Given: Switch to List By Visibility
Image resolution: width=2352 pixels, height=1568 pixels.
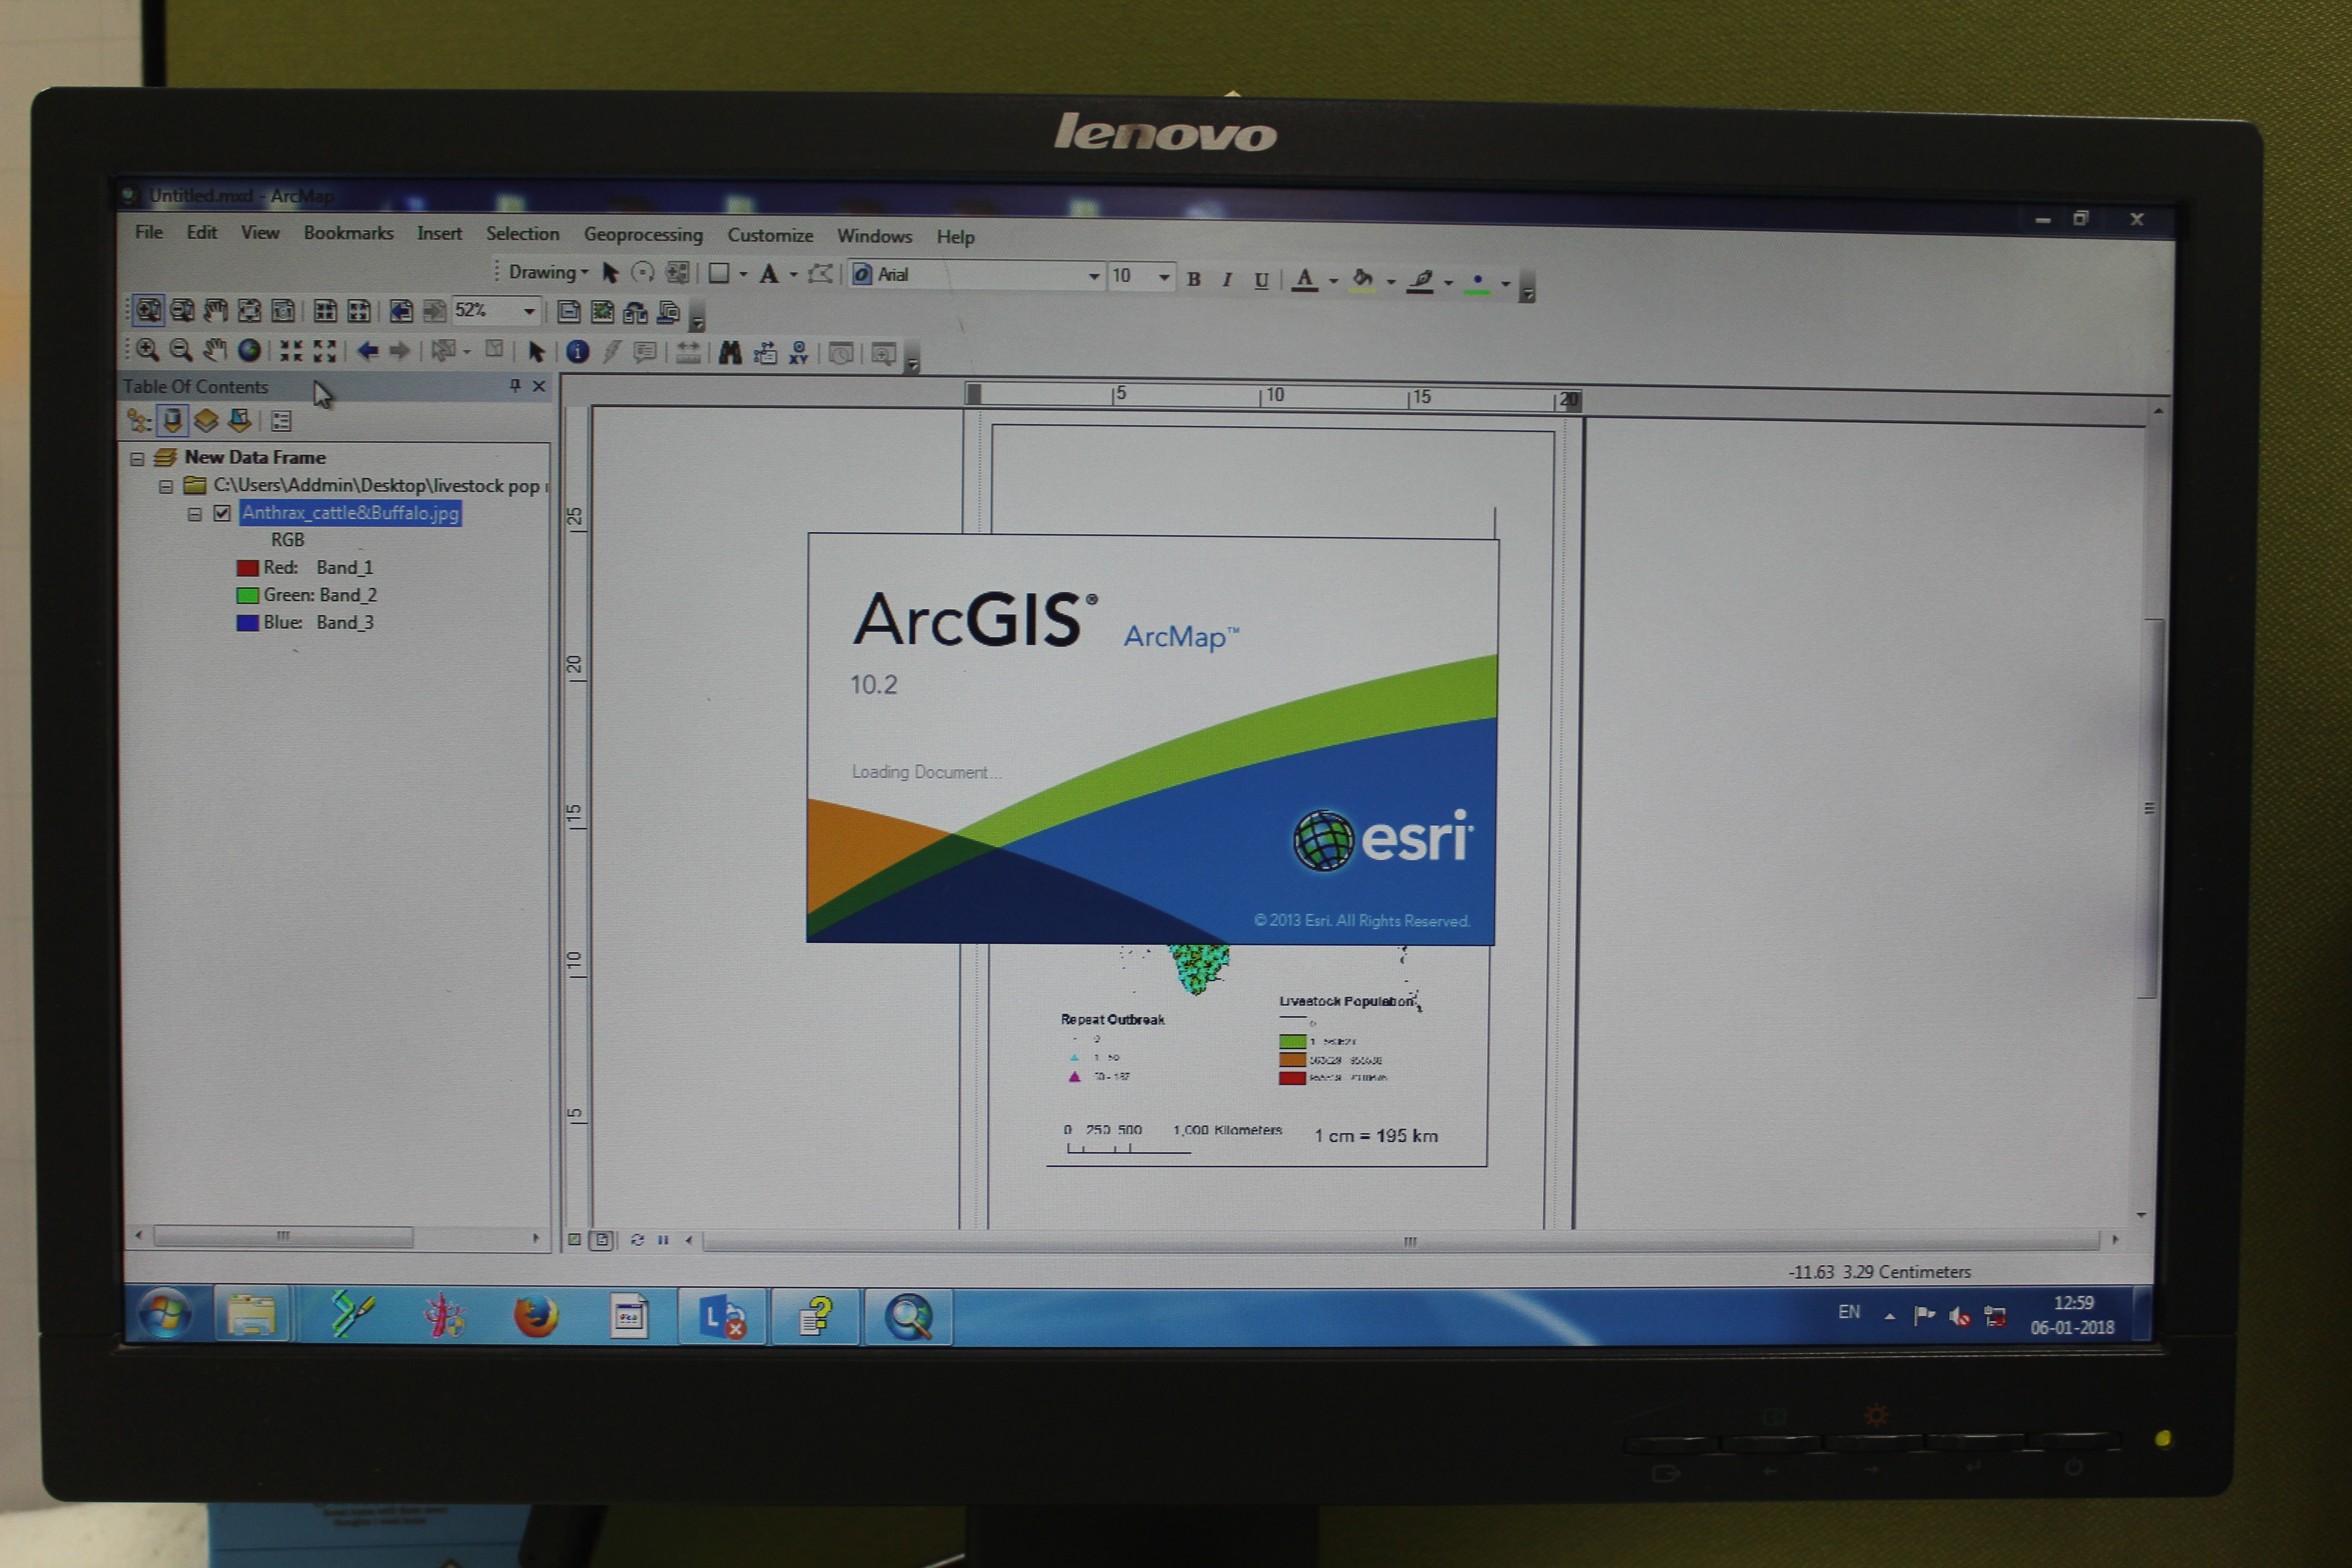Looking at the screenshot, I should (x=206, y=421).
